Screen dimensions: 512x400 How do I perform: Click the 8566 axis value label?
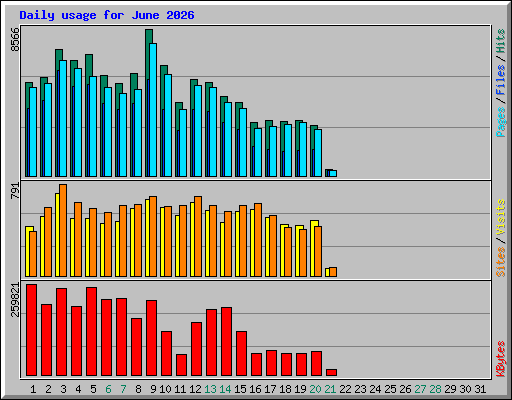[15, 40]
